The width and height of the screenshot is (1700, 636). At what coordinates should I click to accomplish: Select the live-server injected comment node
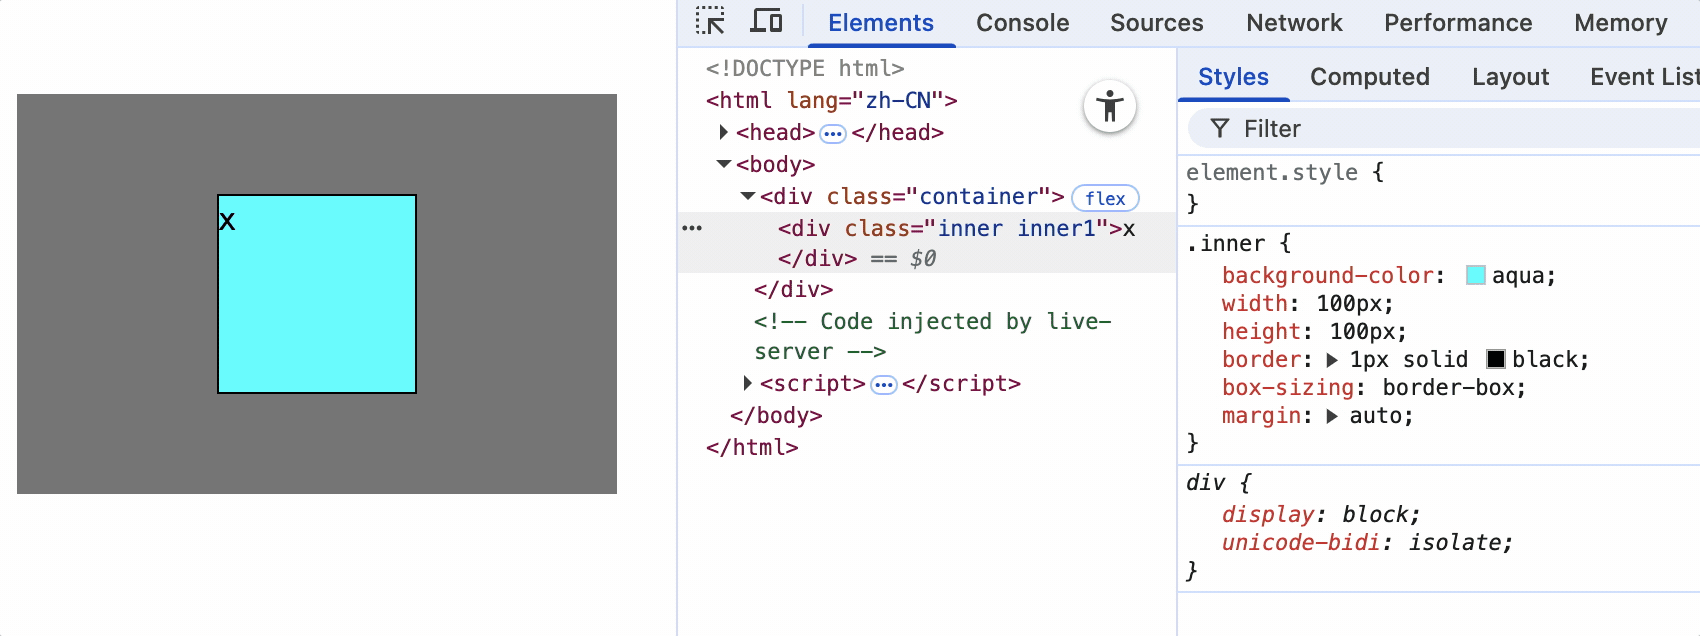click(x=932, y=336)
